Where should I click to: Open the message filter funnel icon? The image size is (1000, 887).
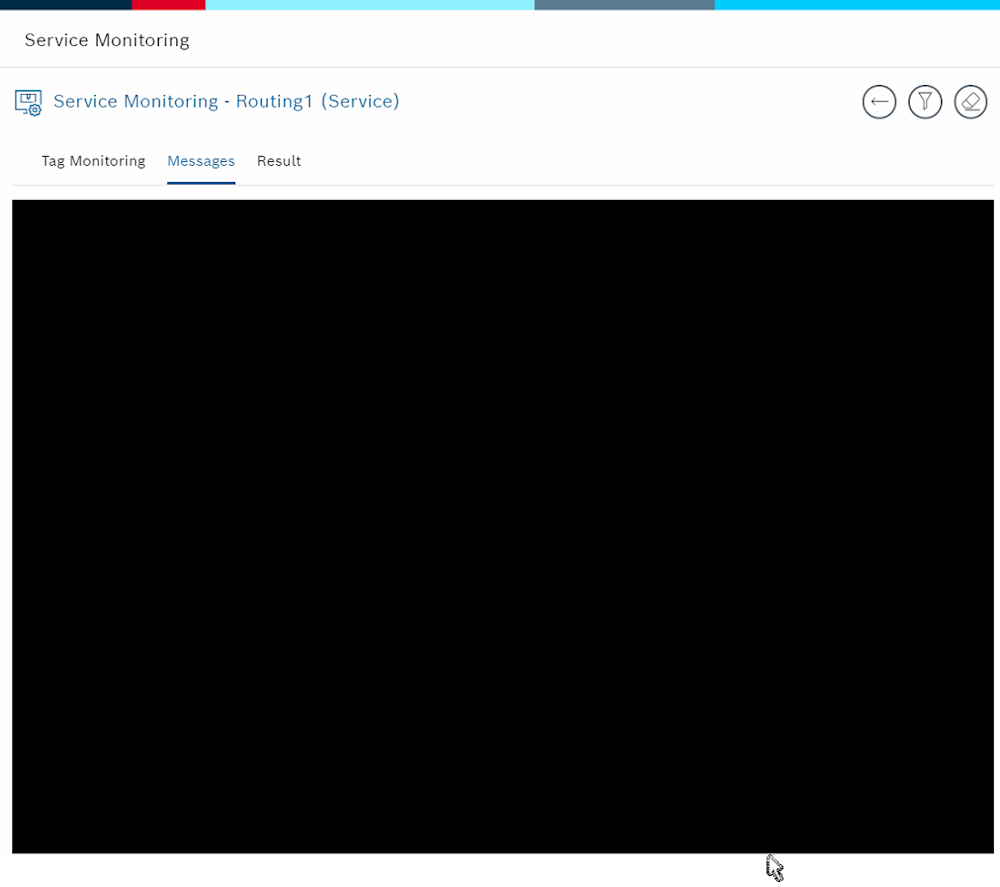coord(925,102)
